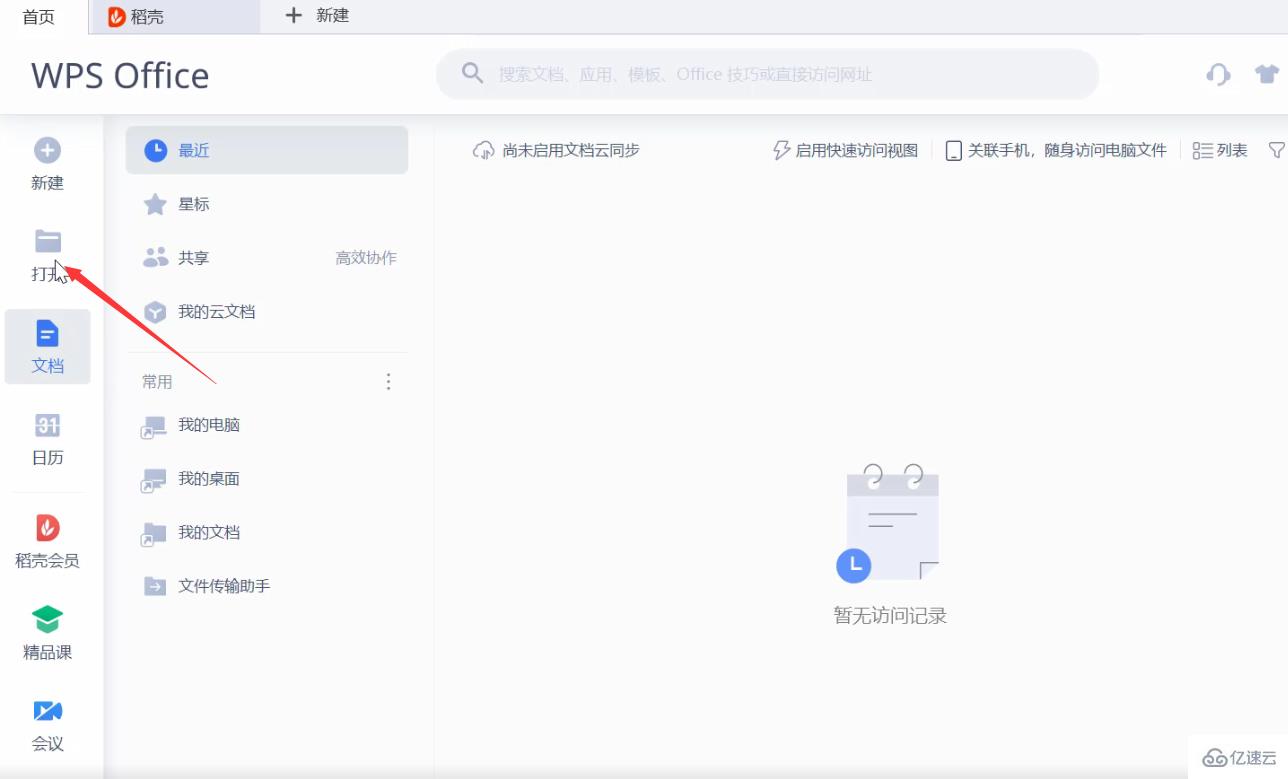Click the 新建 plus tab button

[317, 16]
